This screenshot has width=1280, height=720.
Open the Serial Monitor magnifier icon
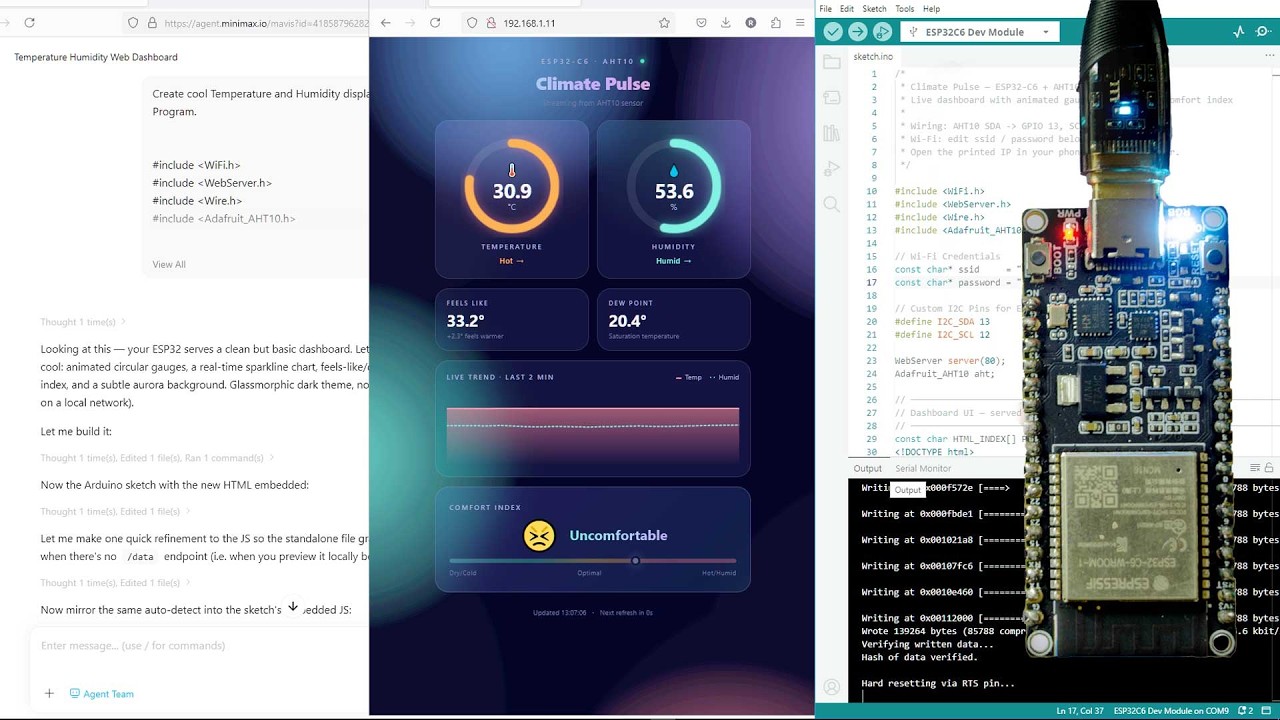(1265, 32)
